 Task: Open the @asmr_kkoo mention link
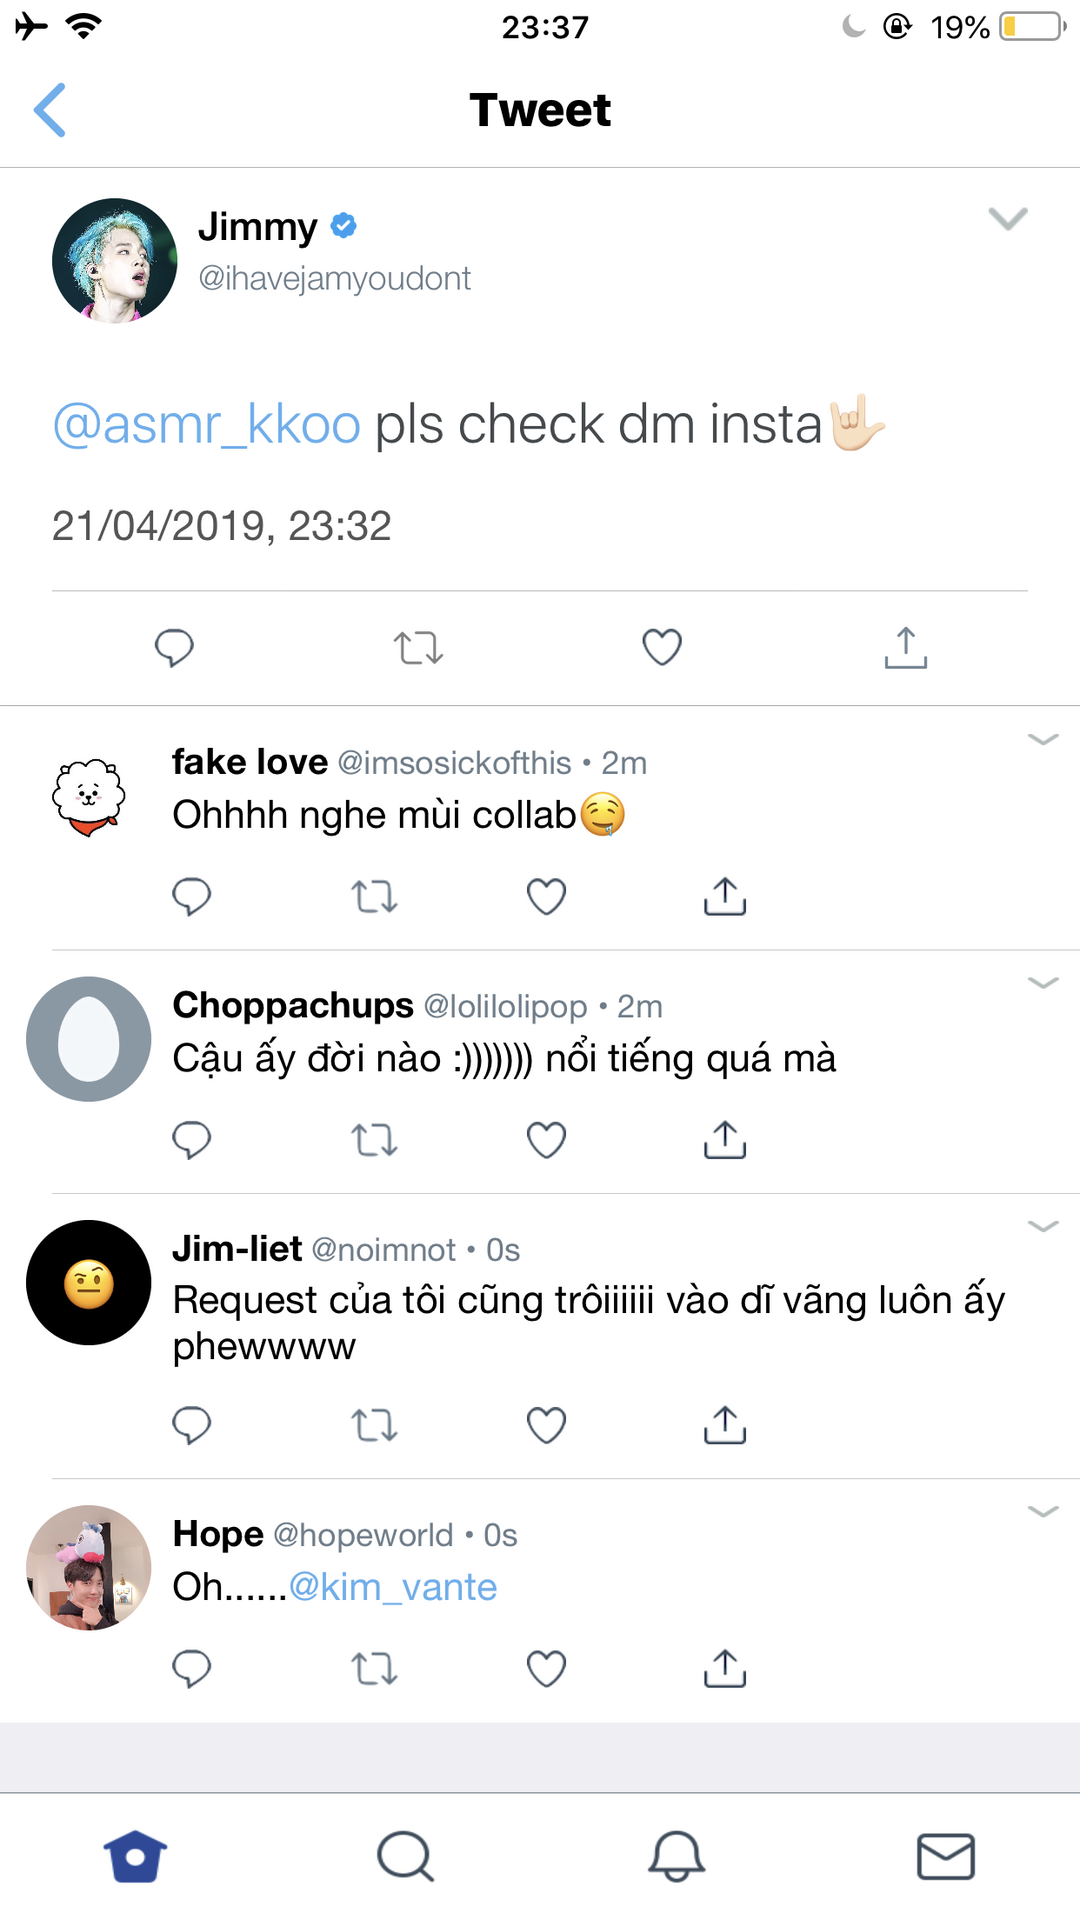207,424
